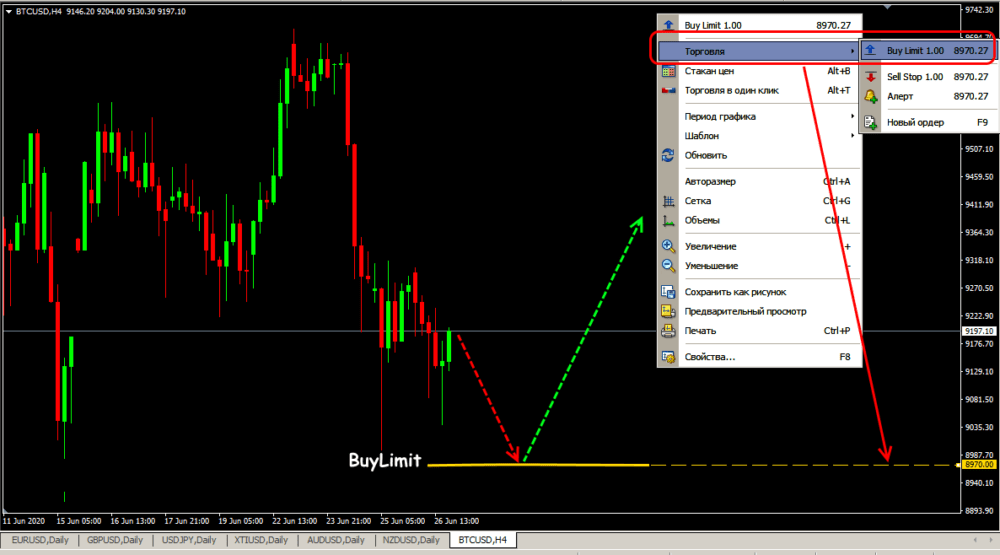Click the Sell Stop red arrow icon
Viewport: 1000px width, 555px height.
coord(871,77)
